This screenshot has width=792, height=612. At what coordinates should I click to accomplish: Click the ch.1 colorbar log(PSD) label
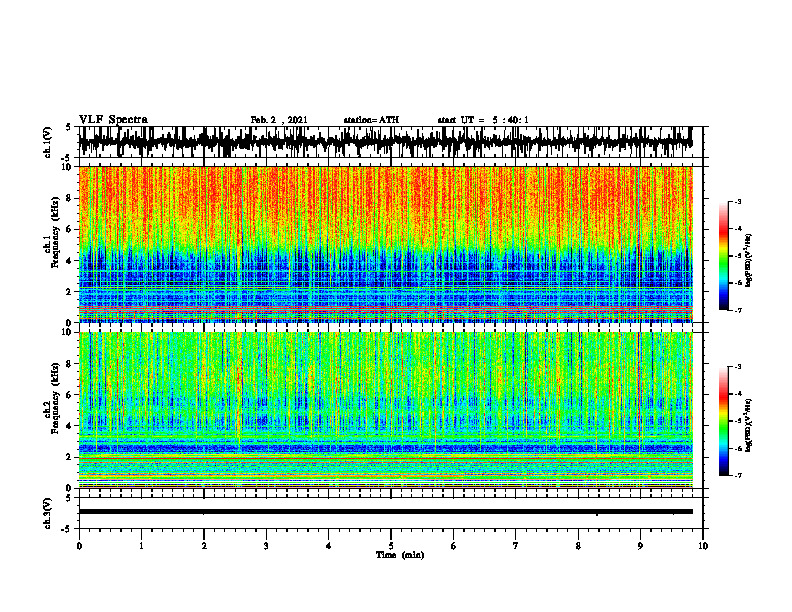[x=749, y=260]
